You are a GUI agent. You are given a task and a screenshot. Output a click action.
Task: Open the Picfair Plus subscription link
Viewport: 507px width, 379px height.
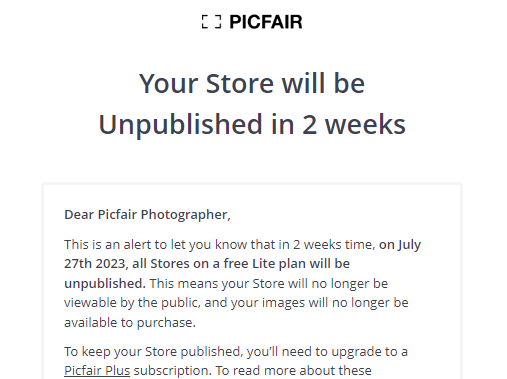pyautogui.click(x=97, y=370)
